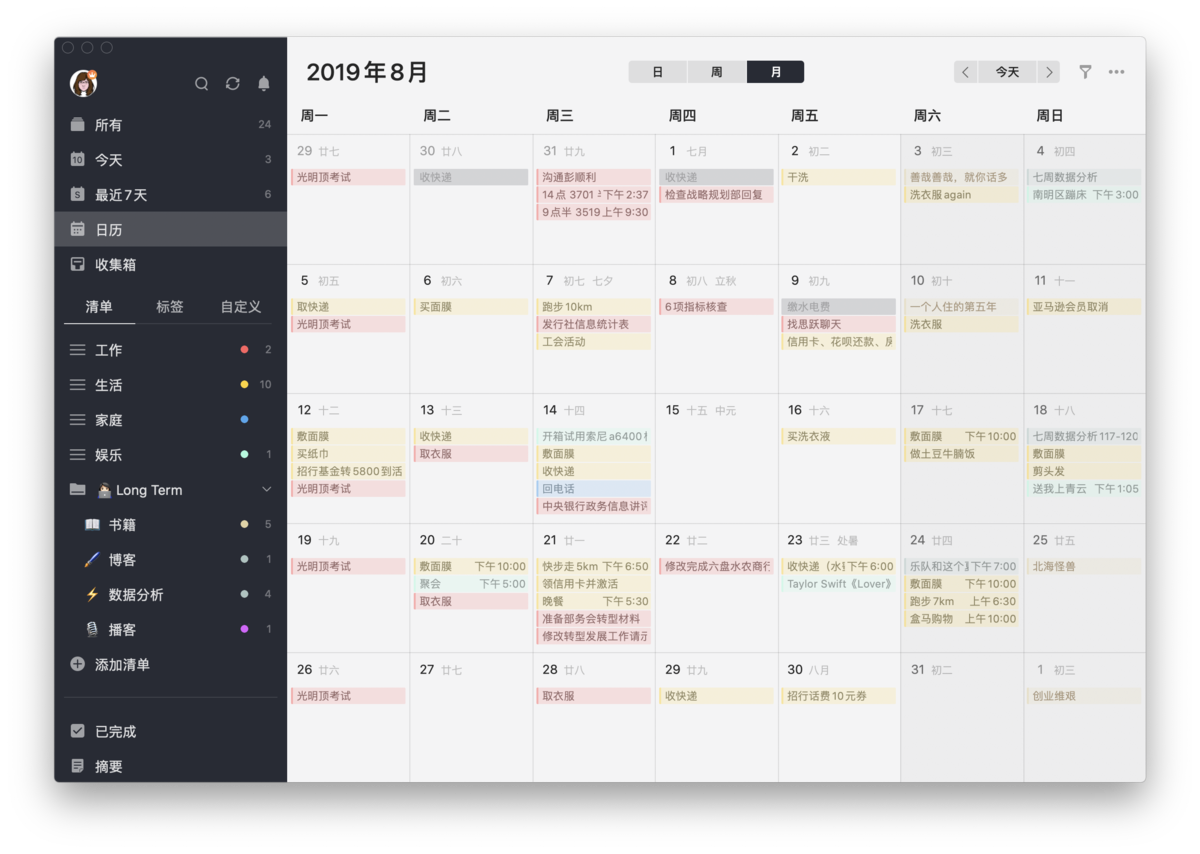The image size is (1200, 854).
Task: Jump to 今天 in calendar
Action: point(1007,72)
